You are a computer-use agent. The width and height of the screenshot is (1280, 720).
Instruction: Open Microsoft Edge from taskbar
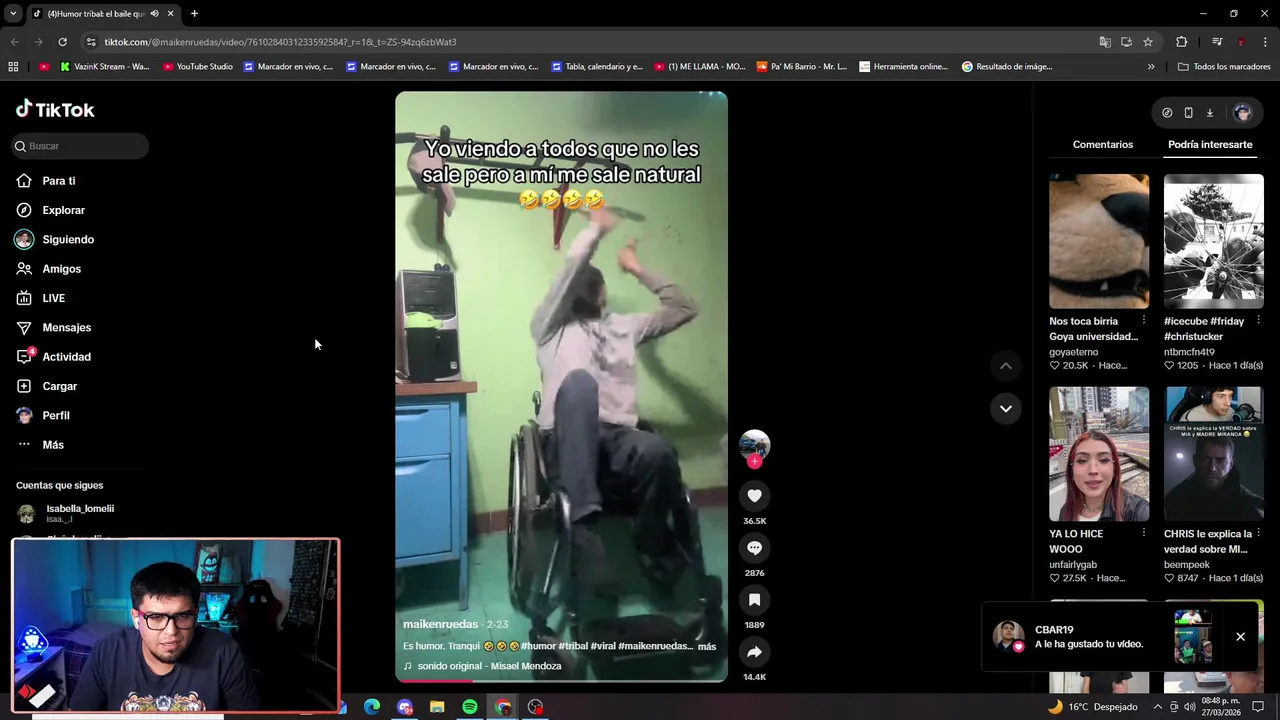[x=372, y=707]
